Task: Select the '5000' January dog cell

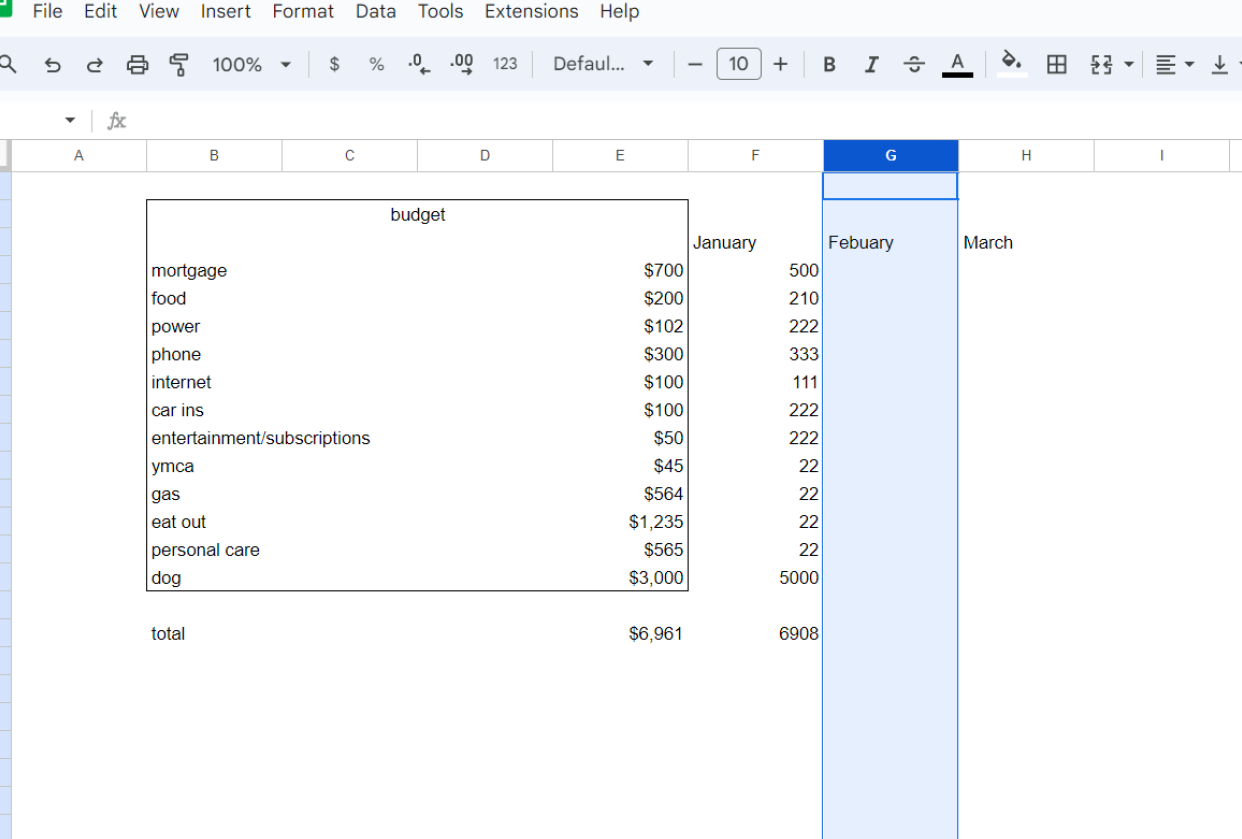Action: [755, 578]
